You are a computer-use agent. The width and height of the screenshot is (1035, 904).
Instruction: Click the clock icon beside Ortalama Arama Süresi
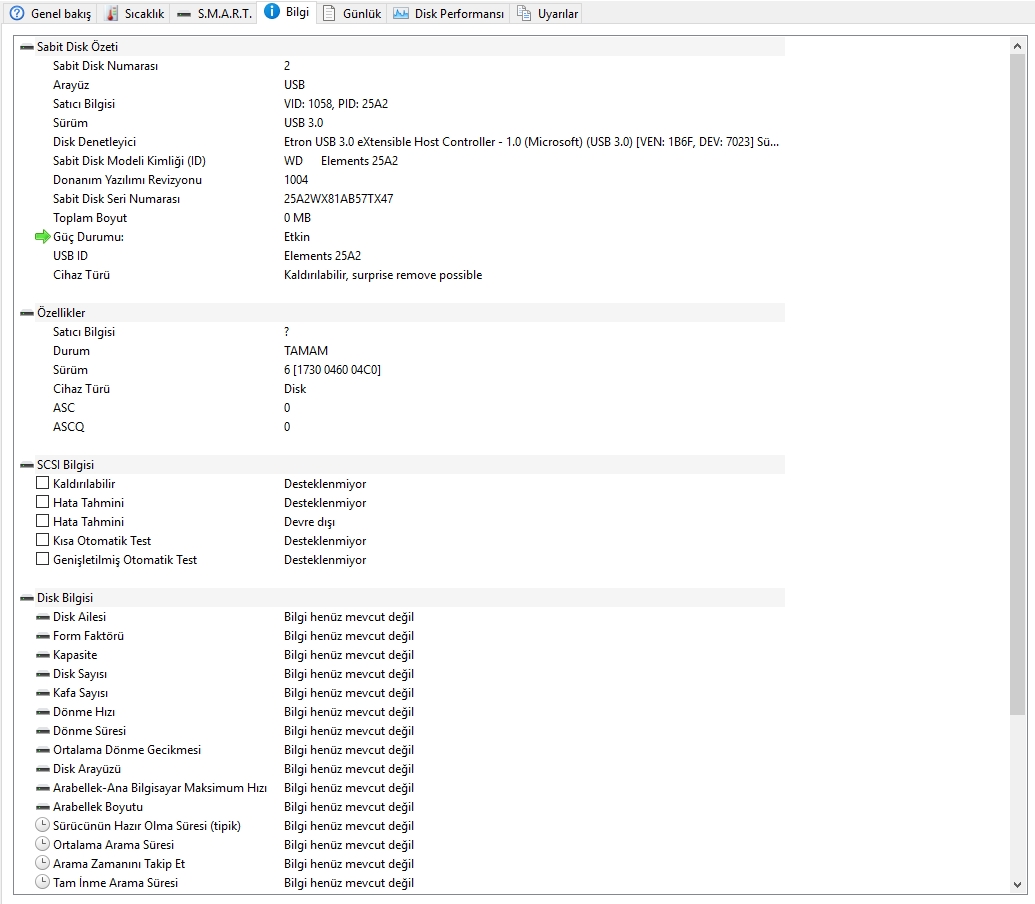click(41, 845)
